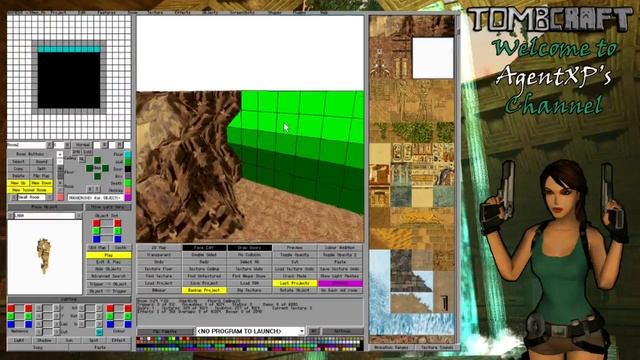Click the Shadow button in Lighting panel
This screenshot has height=360, width=640.
pos(44,340)
